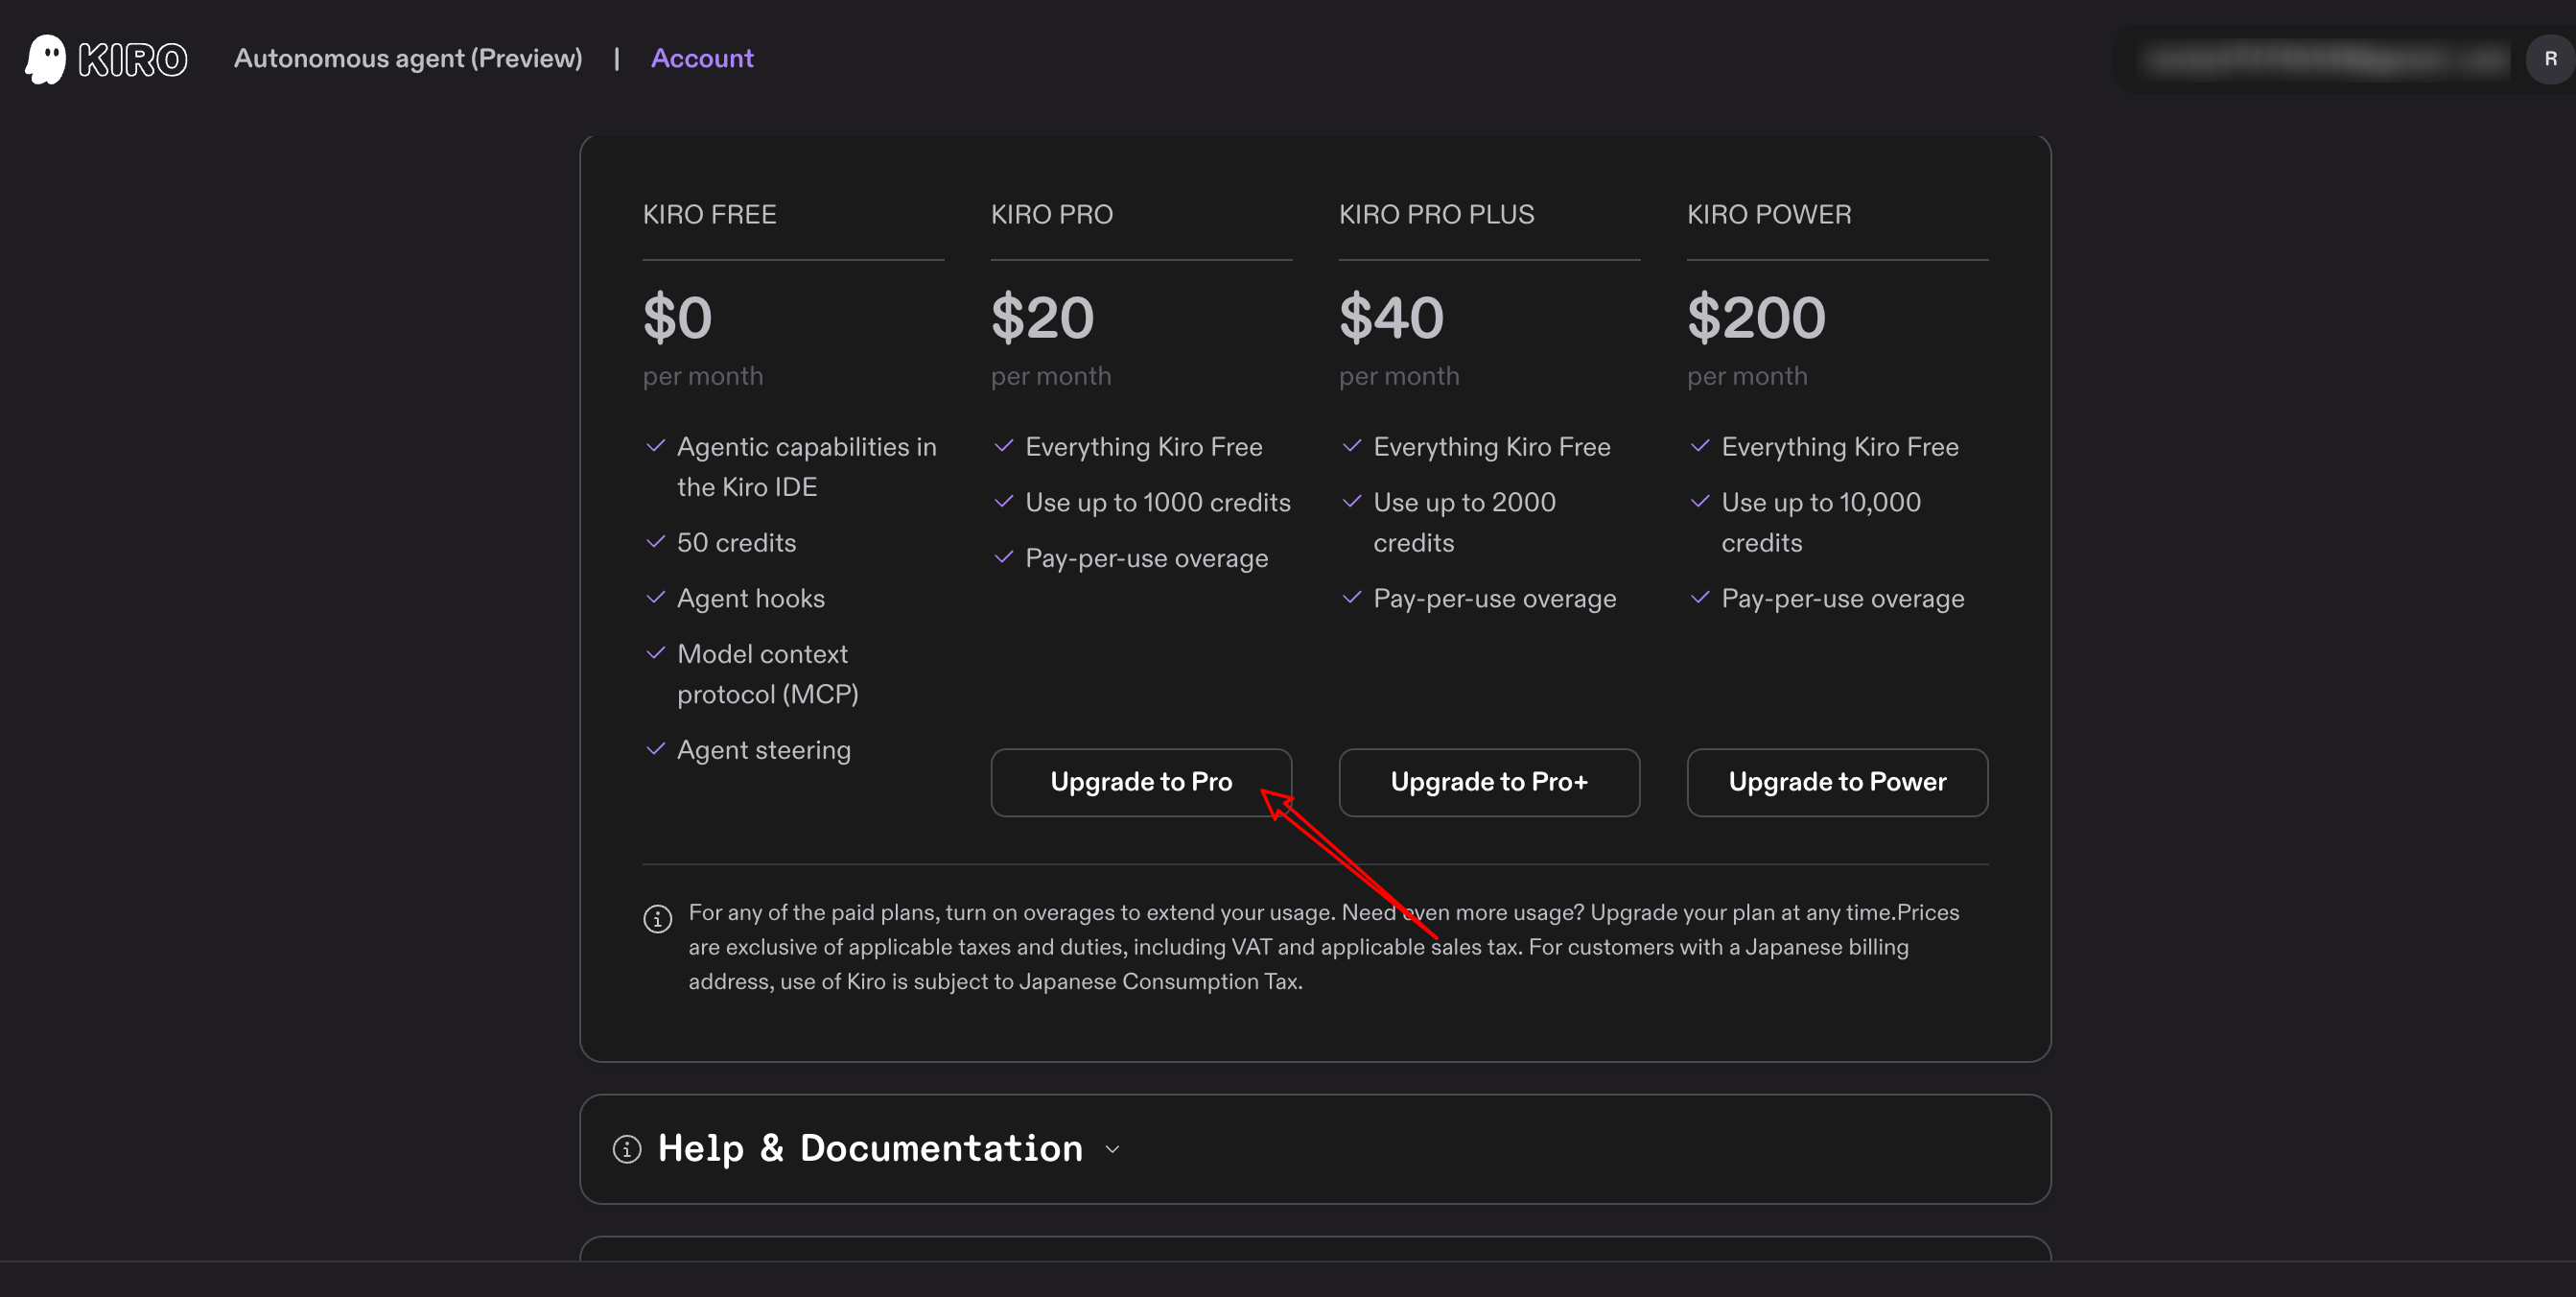2576x1297 pixels.
Task: Click the "Agent steering" feature text
Action: click(764, 750)
